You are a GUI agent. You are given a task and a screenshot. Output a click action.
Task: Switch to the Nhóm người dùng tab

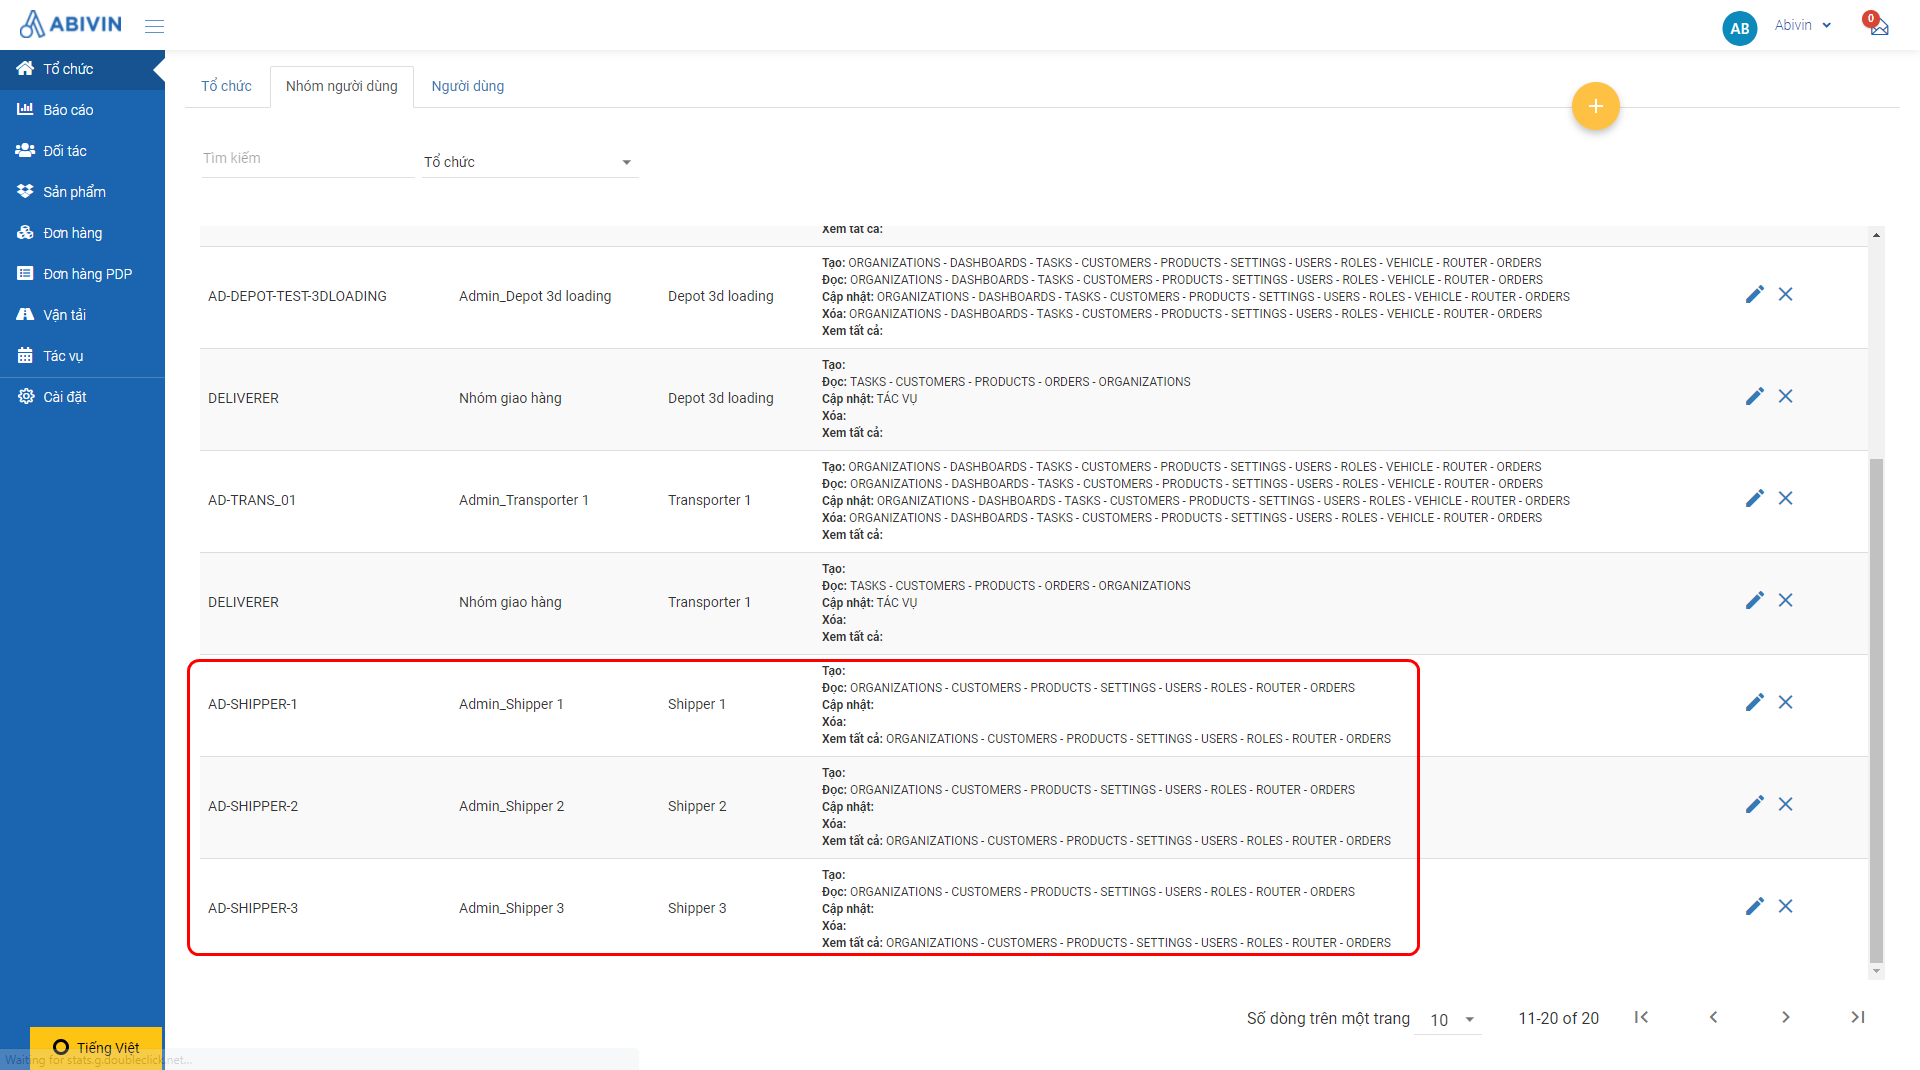[341, 87]
